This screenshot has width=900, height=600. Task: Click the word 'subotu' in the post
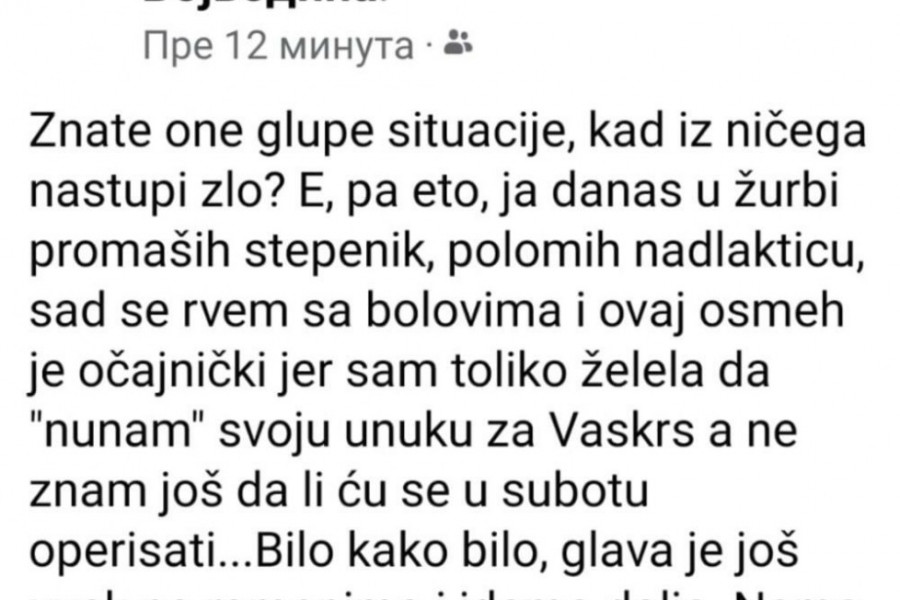pos(575,487)
